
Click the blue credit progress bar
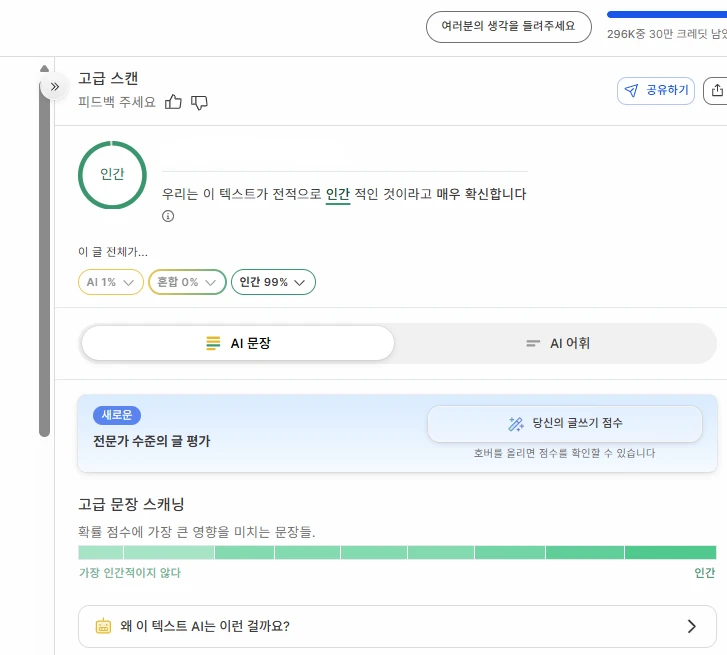[667, 14]
